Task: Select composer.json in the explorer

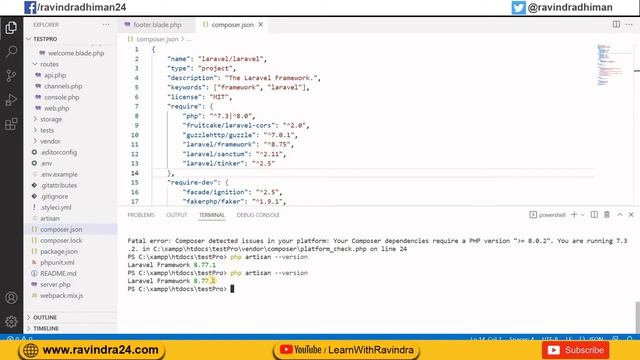Action: pos(70,229)
